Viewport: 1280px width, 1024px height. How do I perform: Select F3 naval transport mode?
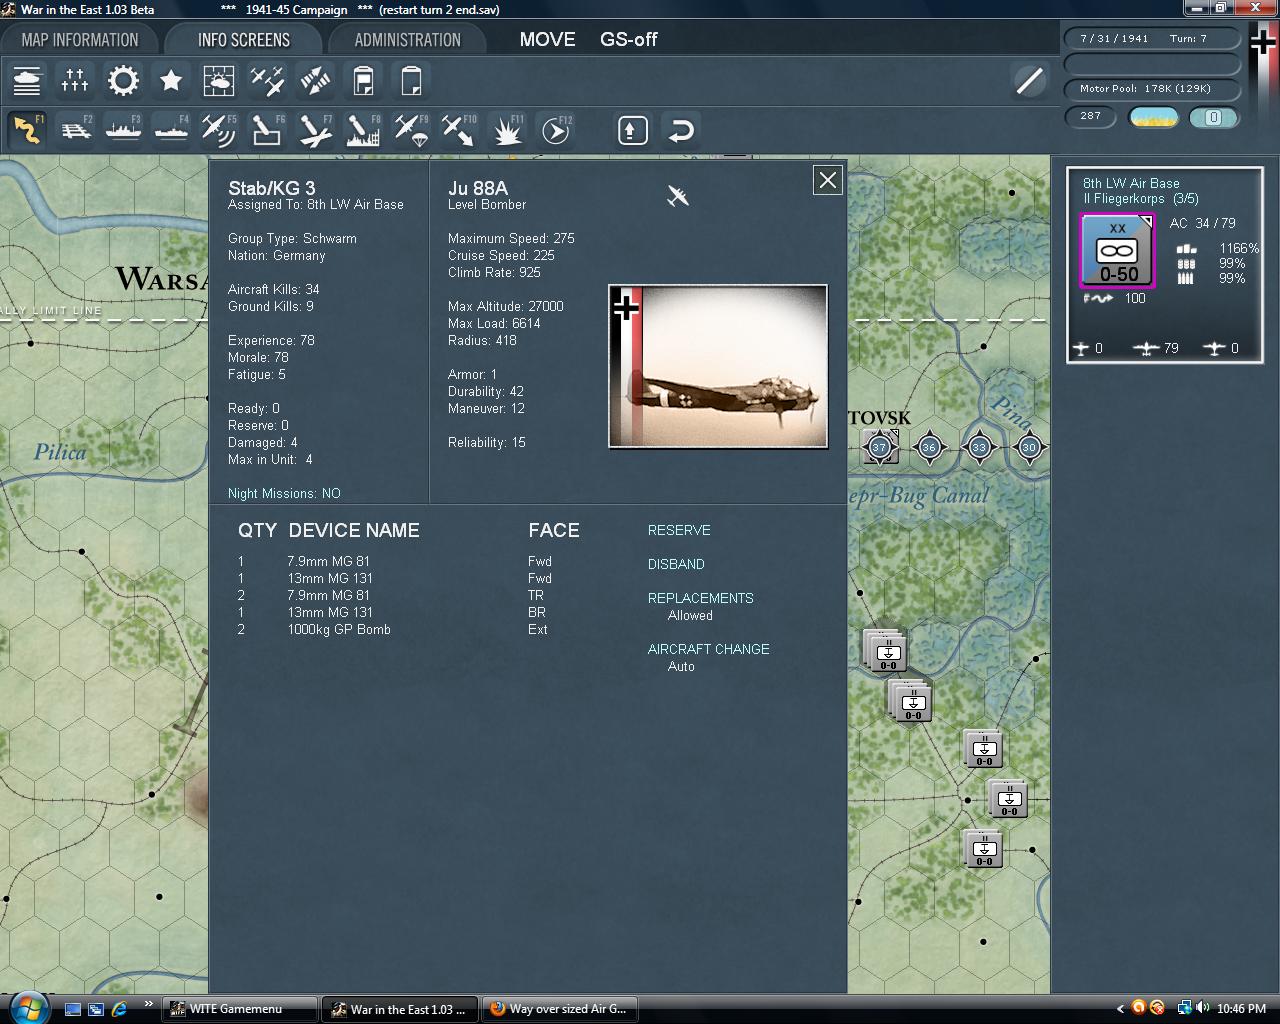coord(123,130)
